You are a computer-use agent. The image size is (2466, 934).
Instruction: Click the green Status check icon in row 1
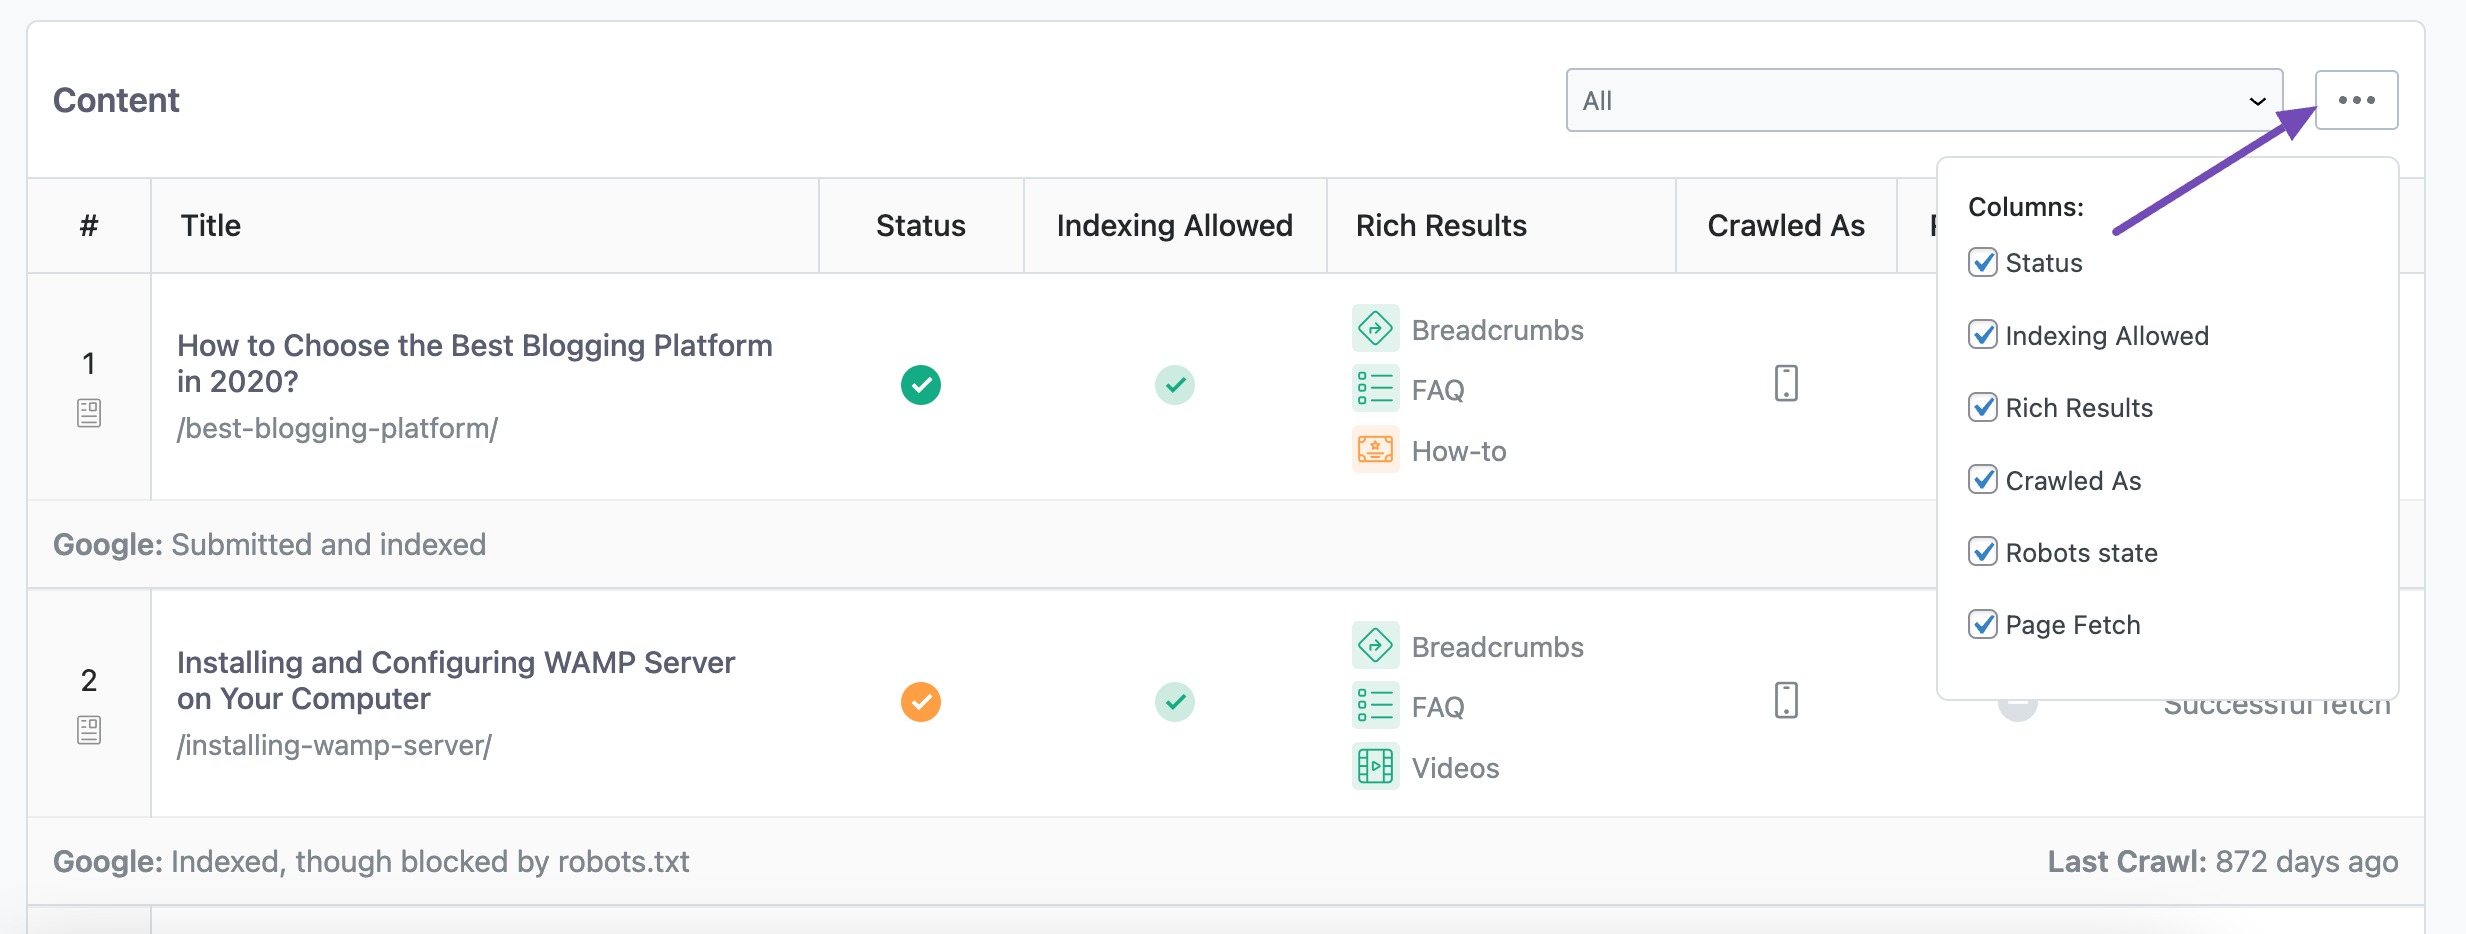tap(921, 384)
